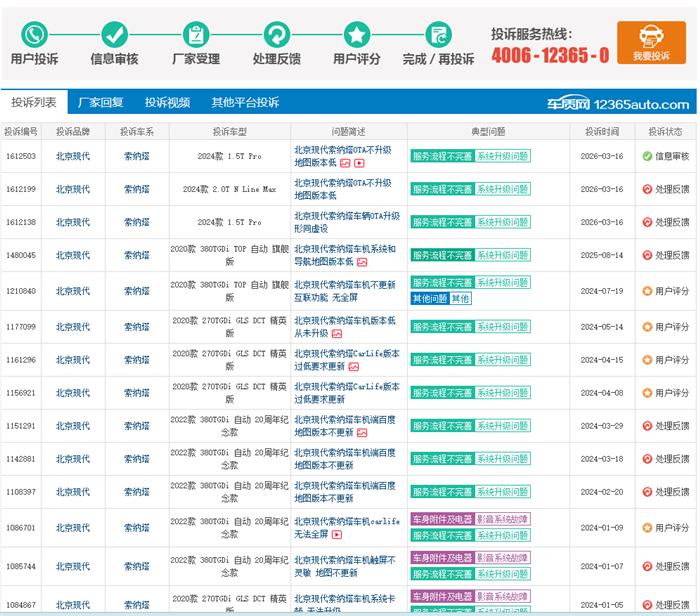Viewport: 700px width, 616px height.
Task: Open image icon on complaint 1177099
Action: [x=337, y=334]
